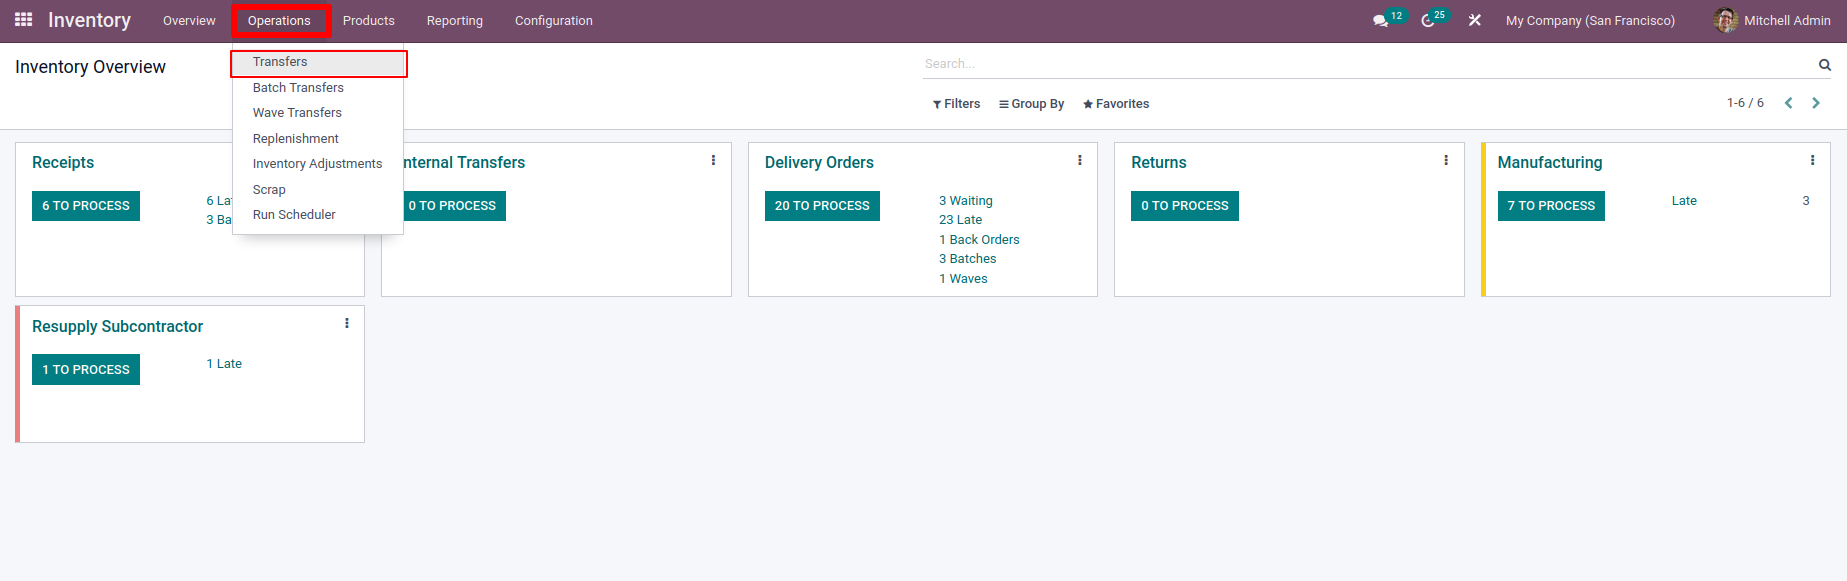Open 23 Late delivery orders

coord(960,220)
